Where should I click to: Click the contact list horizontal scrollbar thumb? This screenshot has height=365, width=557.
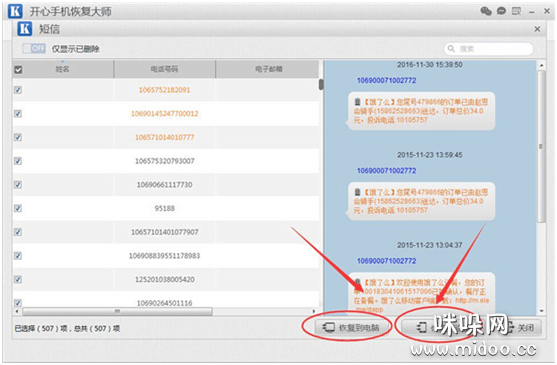coord(117,311)
